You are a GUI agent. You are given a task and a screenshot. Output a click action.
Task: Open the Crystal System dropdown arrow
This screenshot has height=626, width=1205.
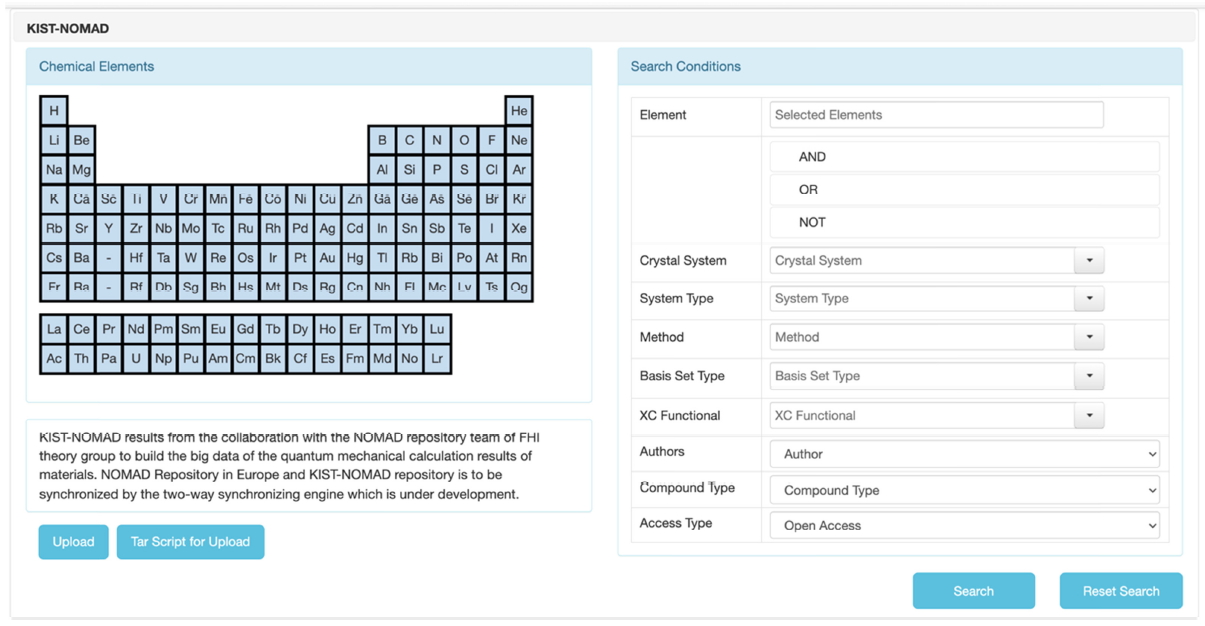1089,261
